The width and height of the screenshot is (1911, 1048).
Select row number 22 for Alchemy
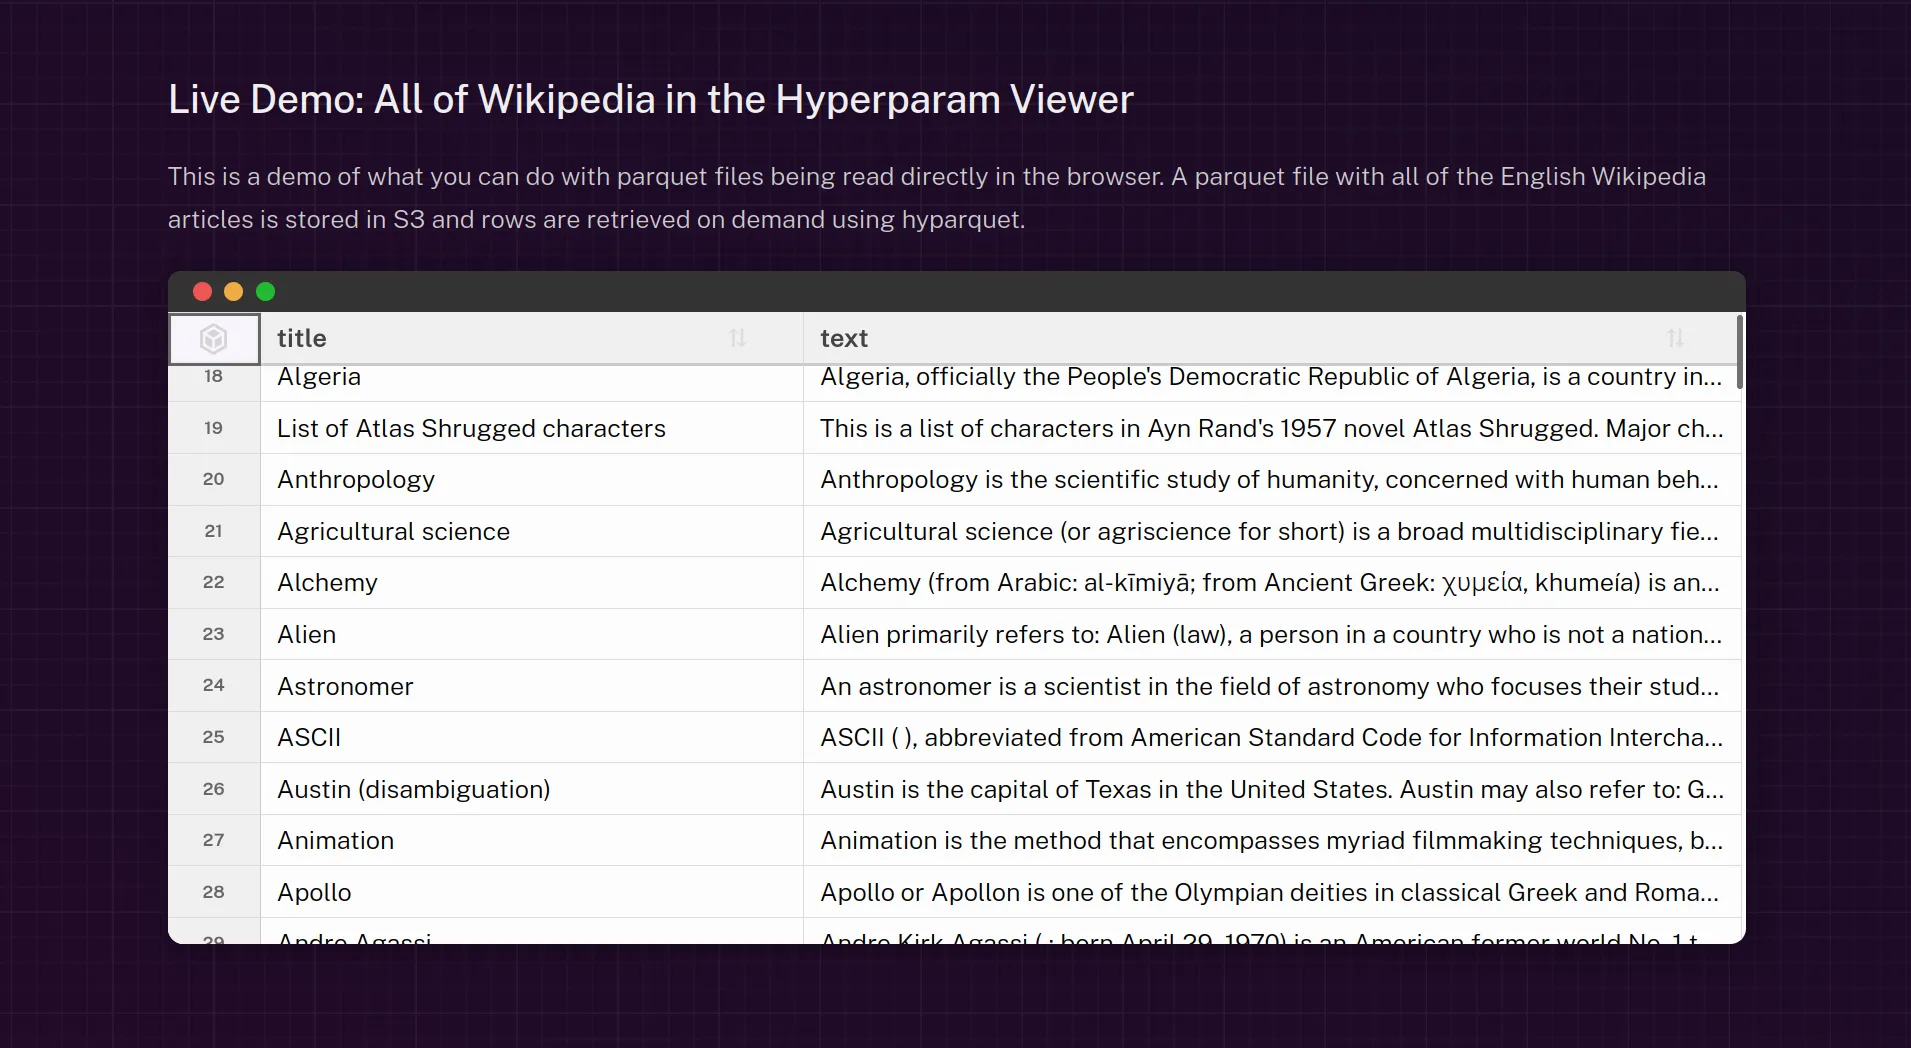213,582
